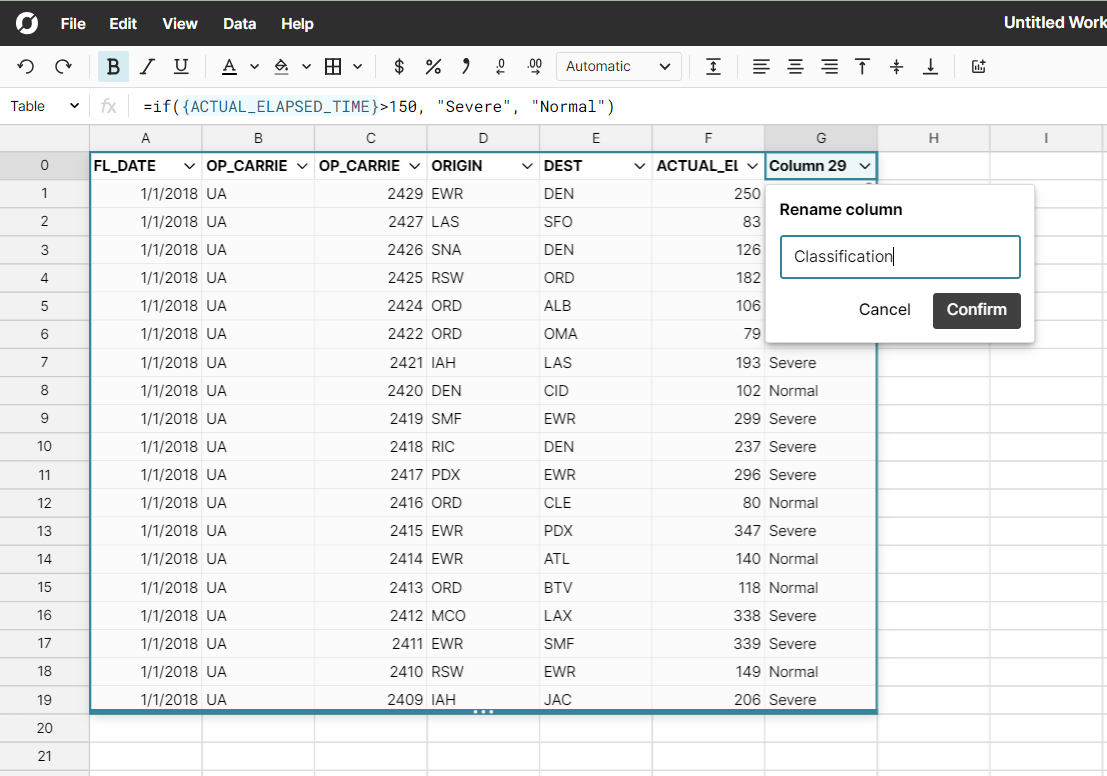Viewport: 1107px width, 776px height.
Task: Toggle Bold formatting
Action: click(113, 67)
